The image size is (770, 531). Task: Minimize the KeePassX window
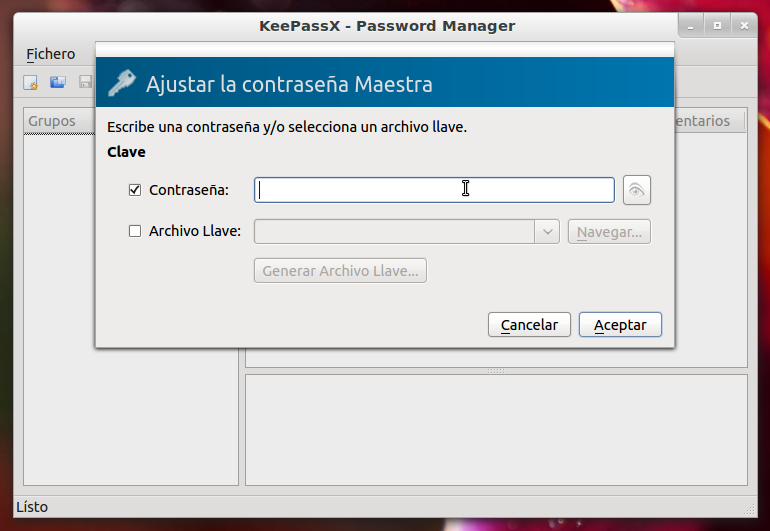point(690,26)
